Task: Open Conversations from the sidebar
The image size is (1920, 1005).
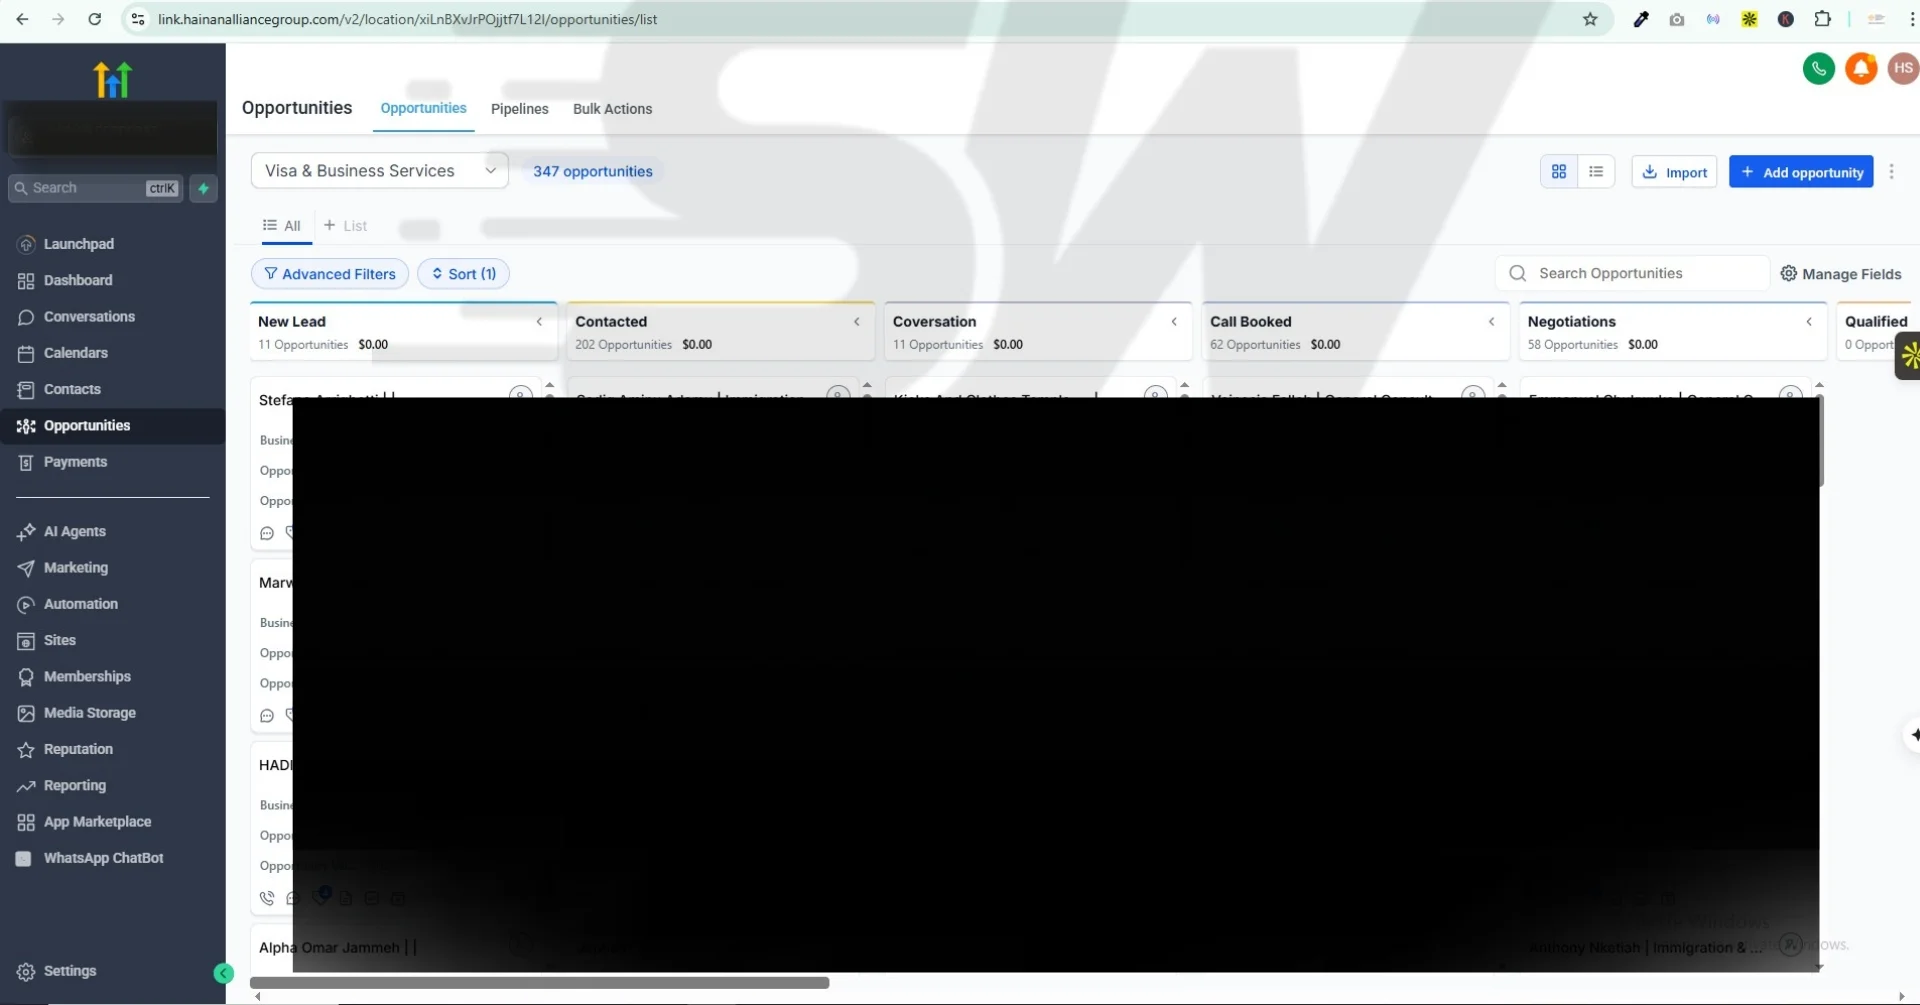Action: pyautogui.click(x=89, y=317)
